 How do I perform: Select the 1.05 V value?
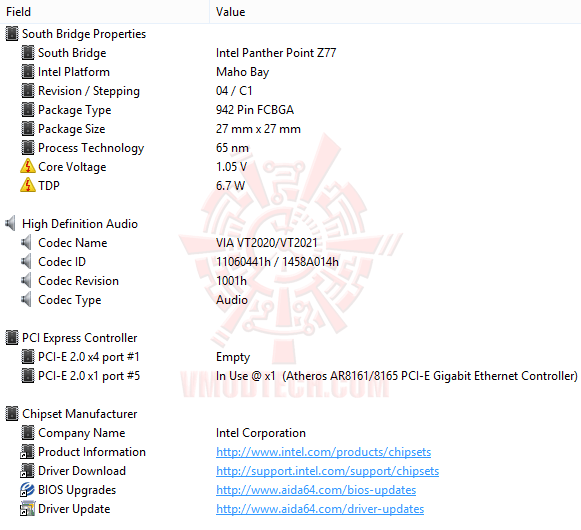(232, 166)
